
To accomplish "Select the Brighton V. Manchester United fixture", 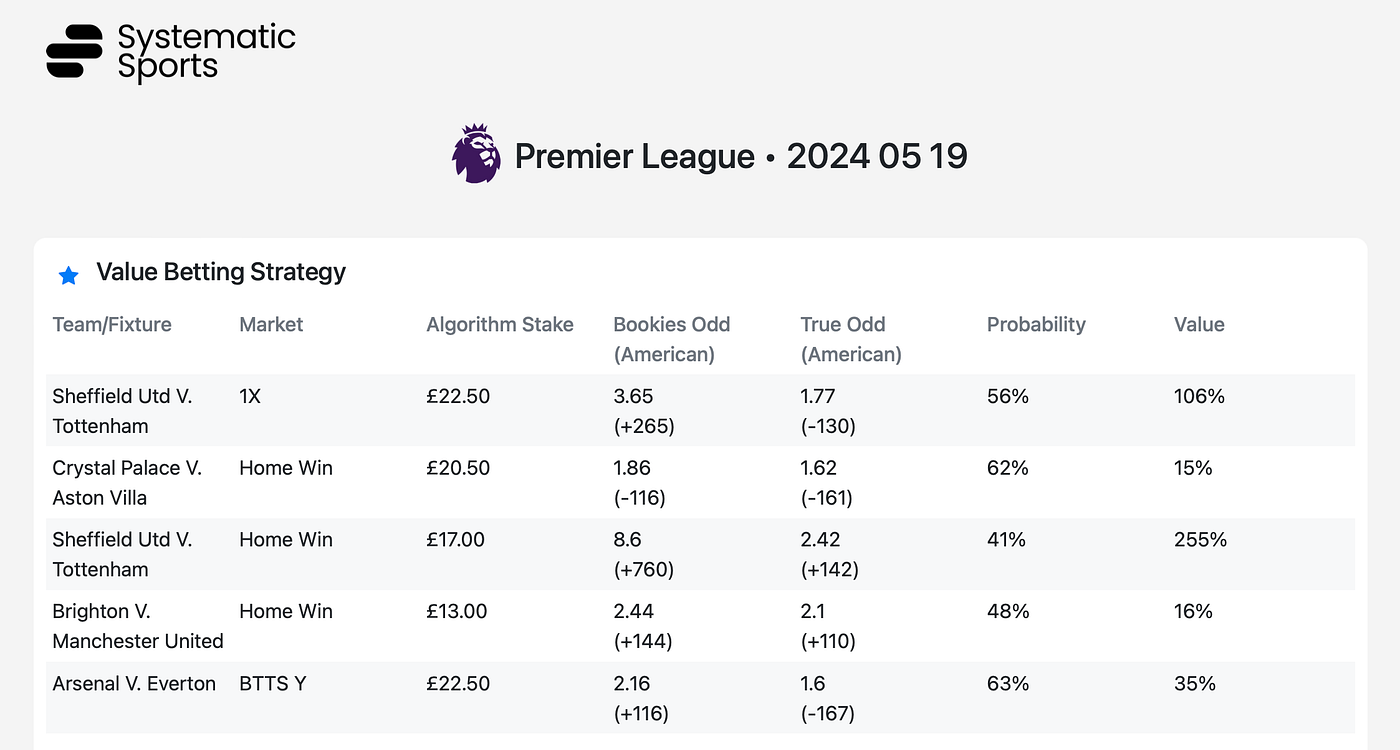I will pos(138,626).
